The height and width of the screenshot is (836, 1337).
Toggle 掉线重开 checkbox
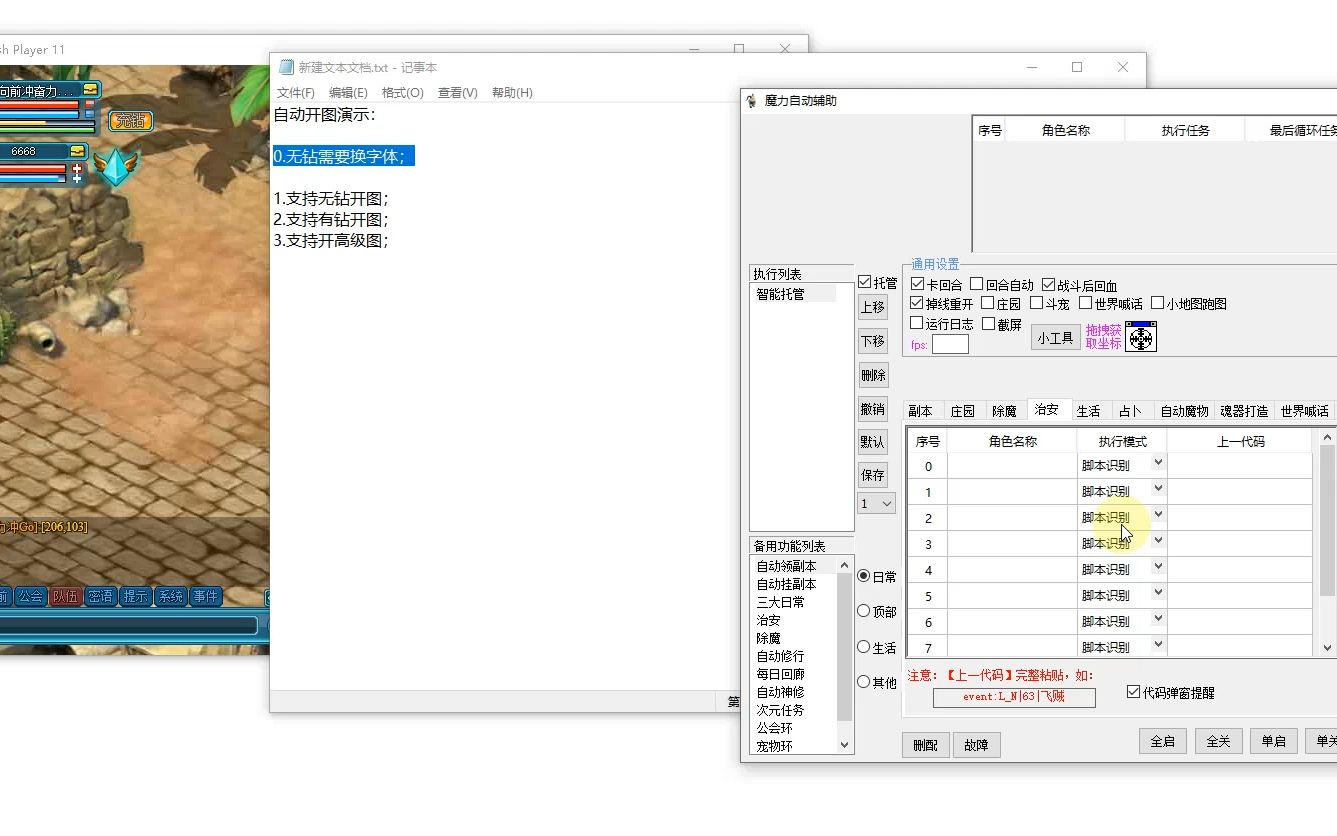[917, 303]
